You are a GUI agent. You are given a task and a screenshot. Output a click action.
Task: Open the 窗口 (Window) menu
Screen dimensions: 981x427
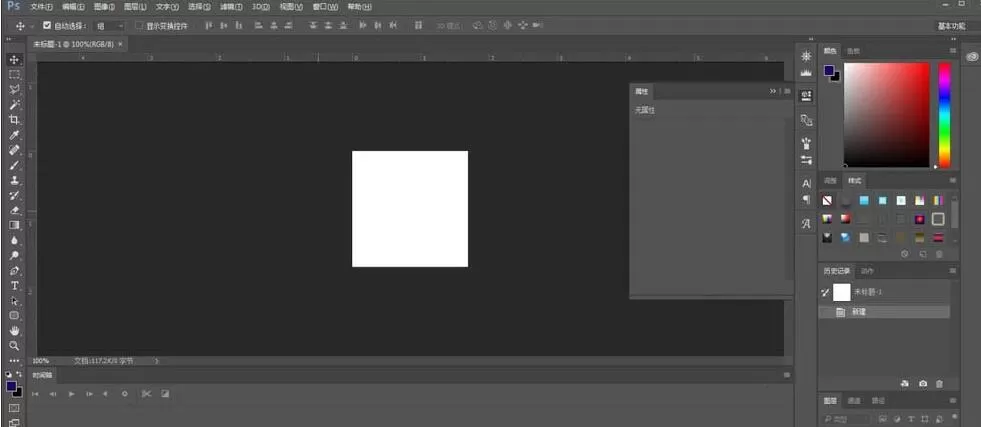point(325,7)
